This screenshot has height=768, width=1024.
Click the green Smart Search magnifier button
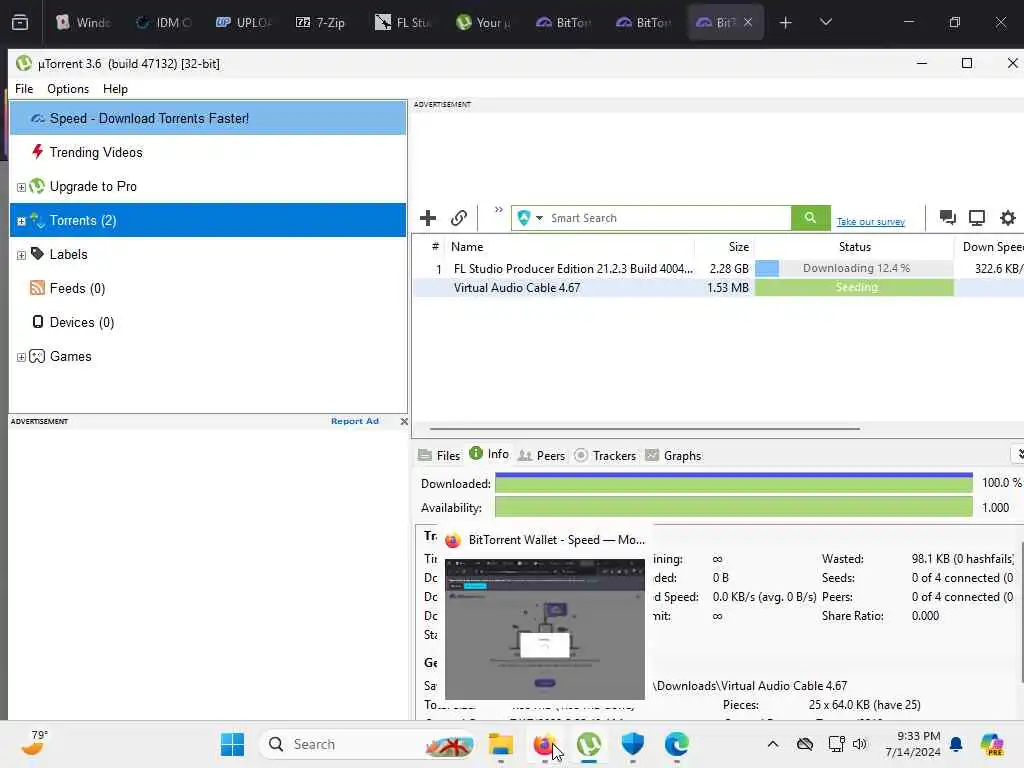(x=810, y=218)
